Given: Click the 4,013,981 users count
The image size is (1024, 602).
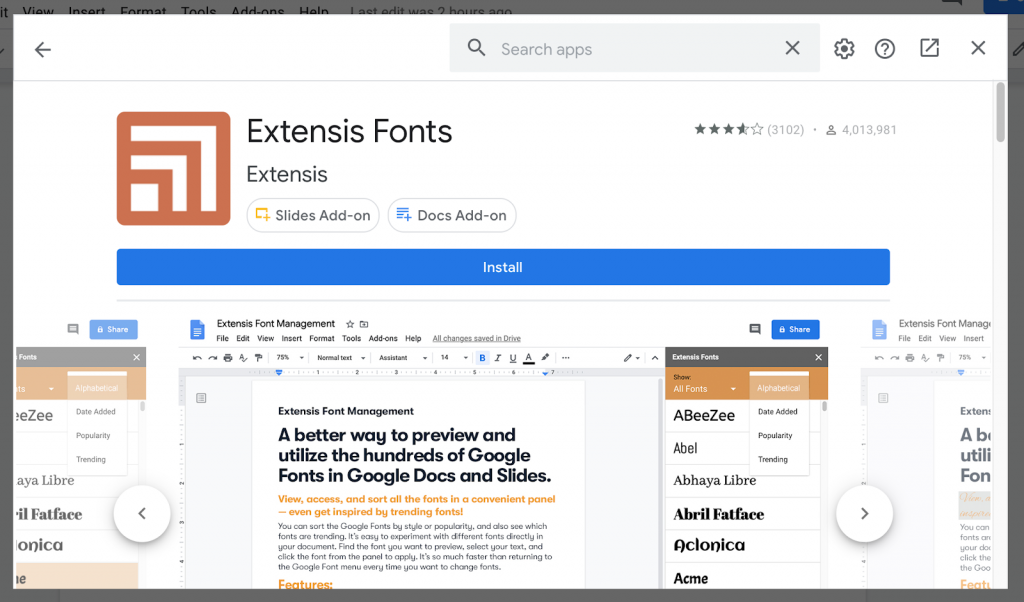Looking at the screenshot, I should 869,130.
